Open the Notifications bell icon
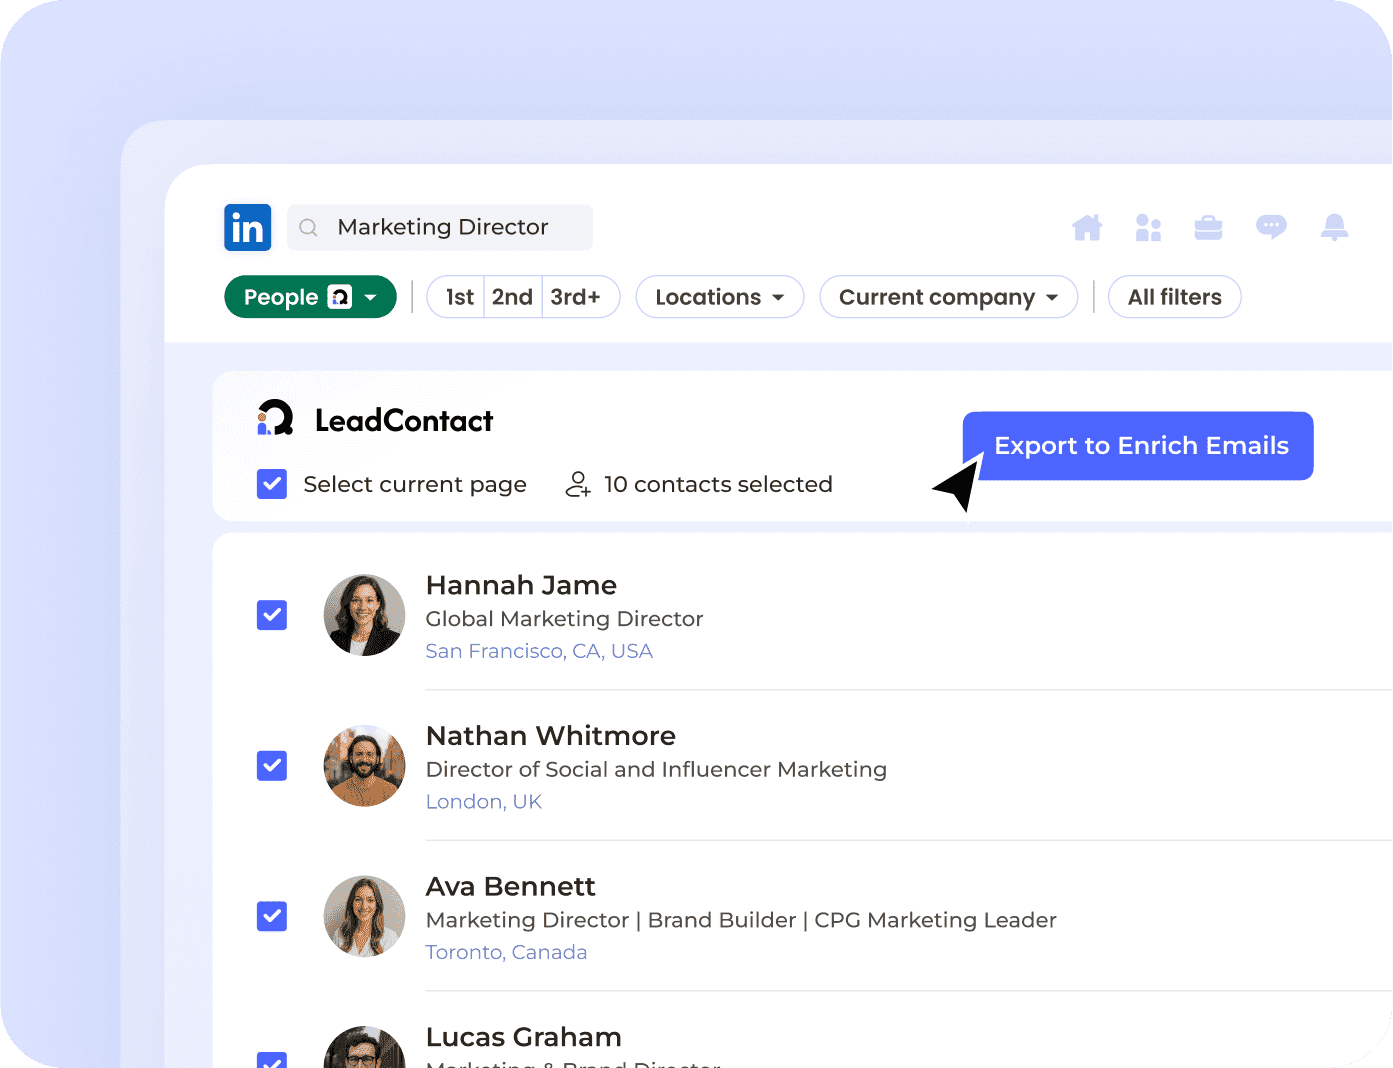Viewport: 1393px width, 1068px height. click(x=1334, y=227)
